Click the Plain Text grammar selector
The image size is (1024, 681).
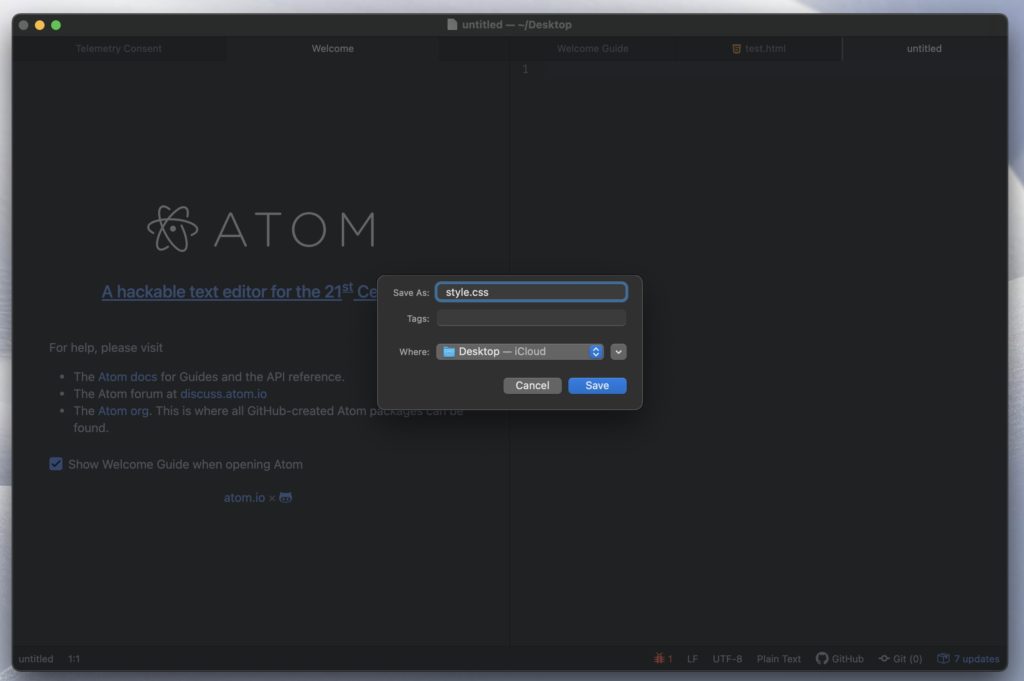click(778, 659)
